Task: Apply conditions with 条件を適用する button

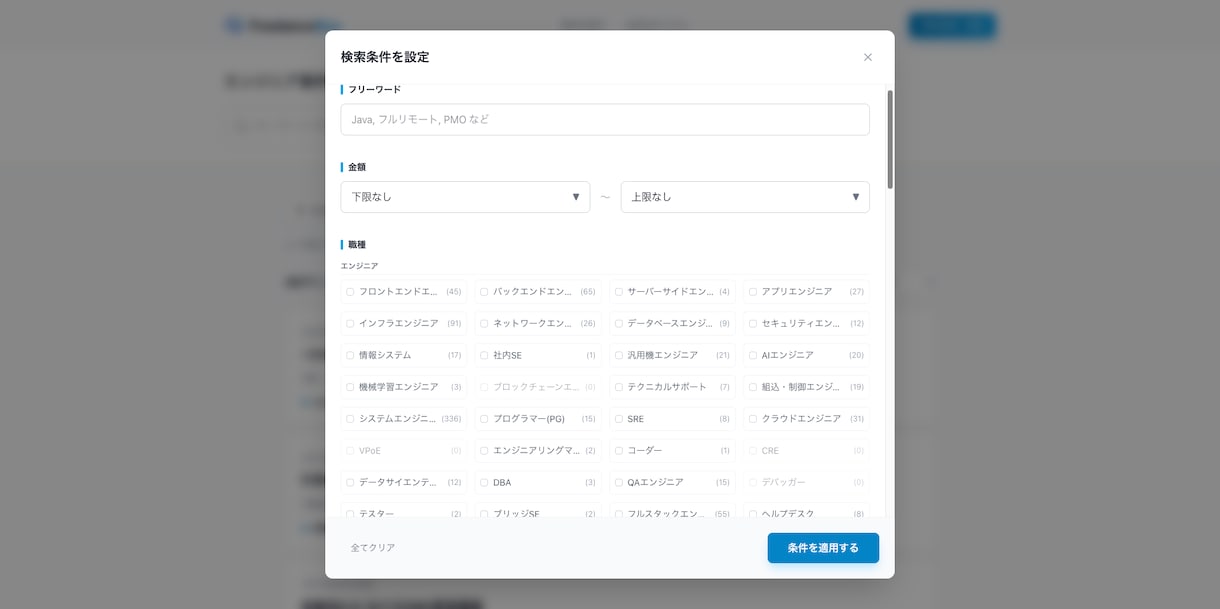Action: coord(823,548)
